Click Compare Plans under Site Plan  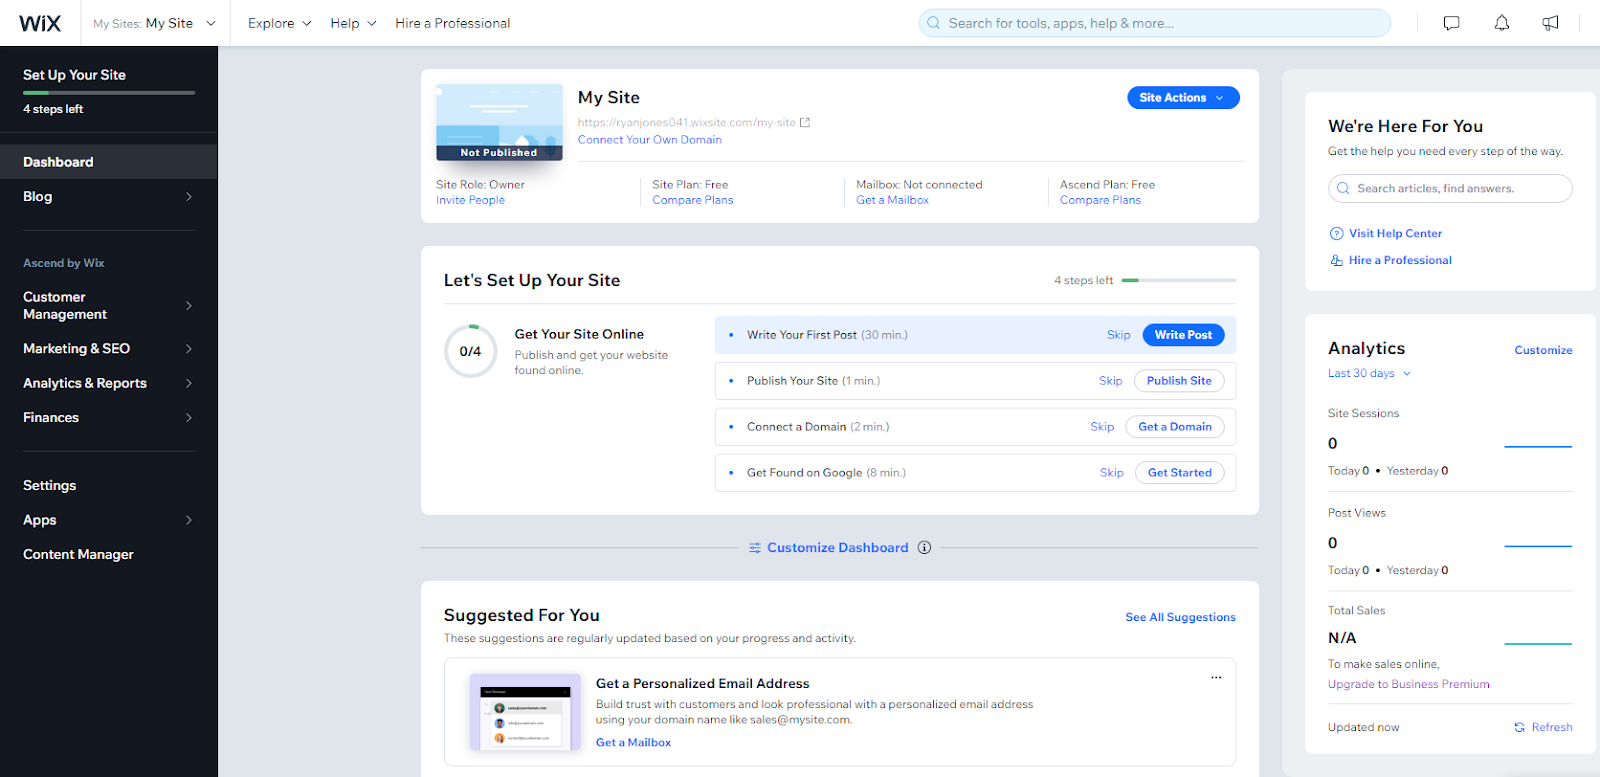click(x=692, y=200)
